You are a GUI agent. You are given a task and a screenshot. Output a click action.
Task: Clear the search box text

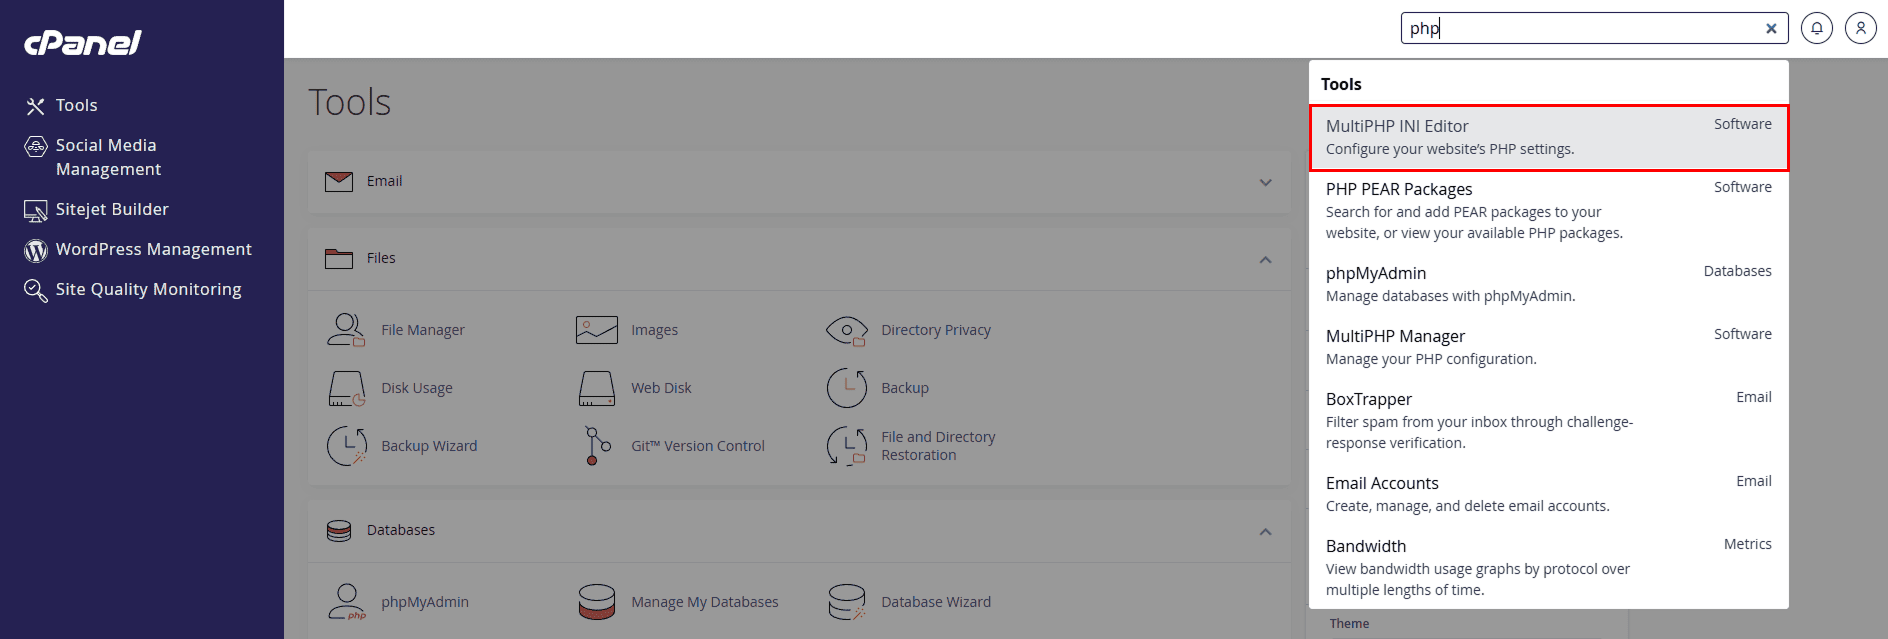1770,28
